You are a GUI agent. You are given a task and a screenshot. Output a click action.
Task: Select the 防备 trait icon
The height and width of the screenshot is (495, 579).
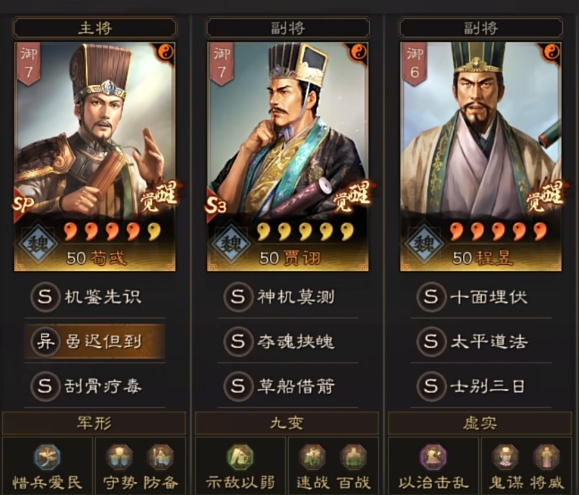tap(160, 457)
